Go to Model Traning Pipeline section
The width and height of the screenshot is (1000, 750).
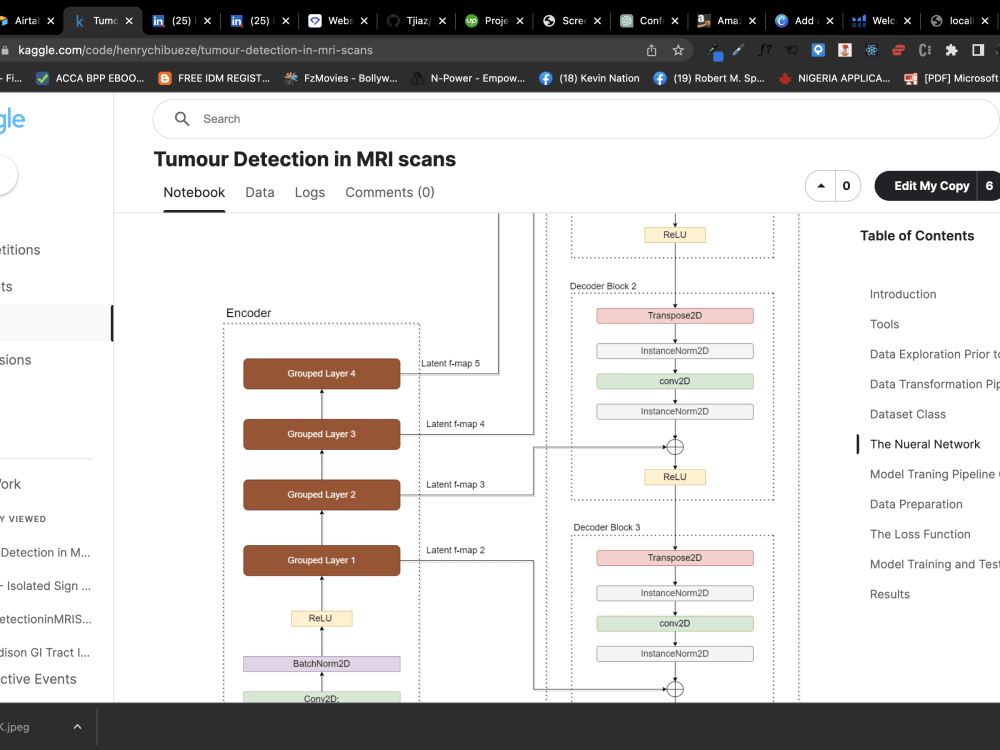click(934, 474)
